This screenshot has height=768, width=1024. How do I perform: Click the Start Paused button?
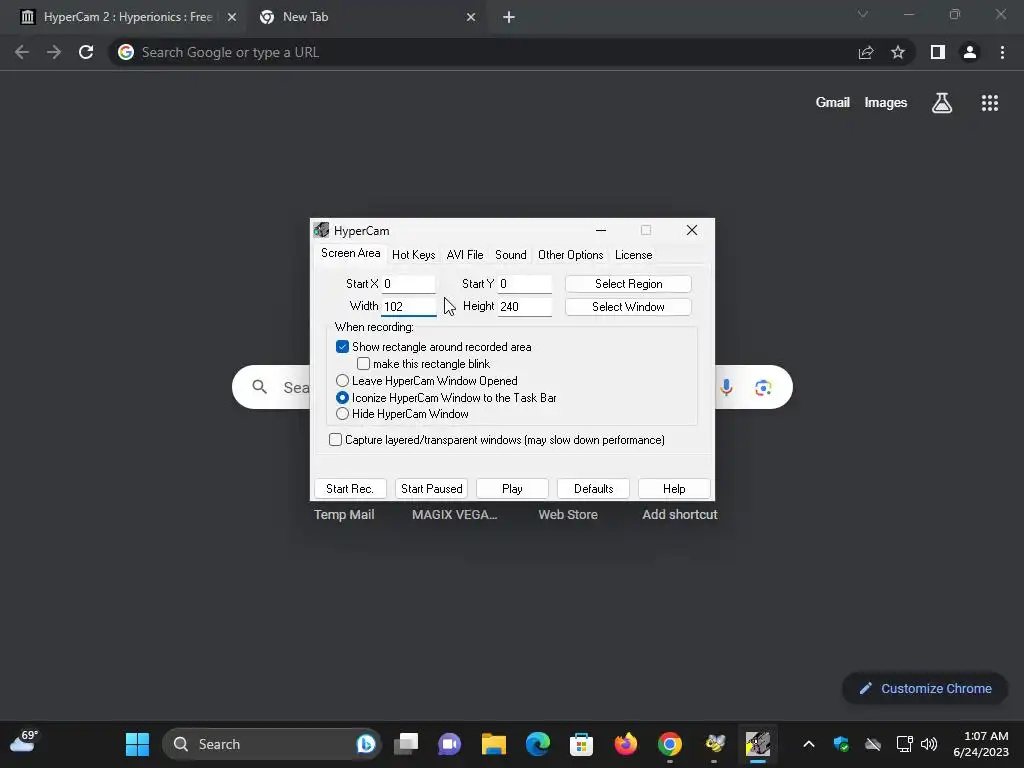tap(431, 488)
